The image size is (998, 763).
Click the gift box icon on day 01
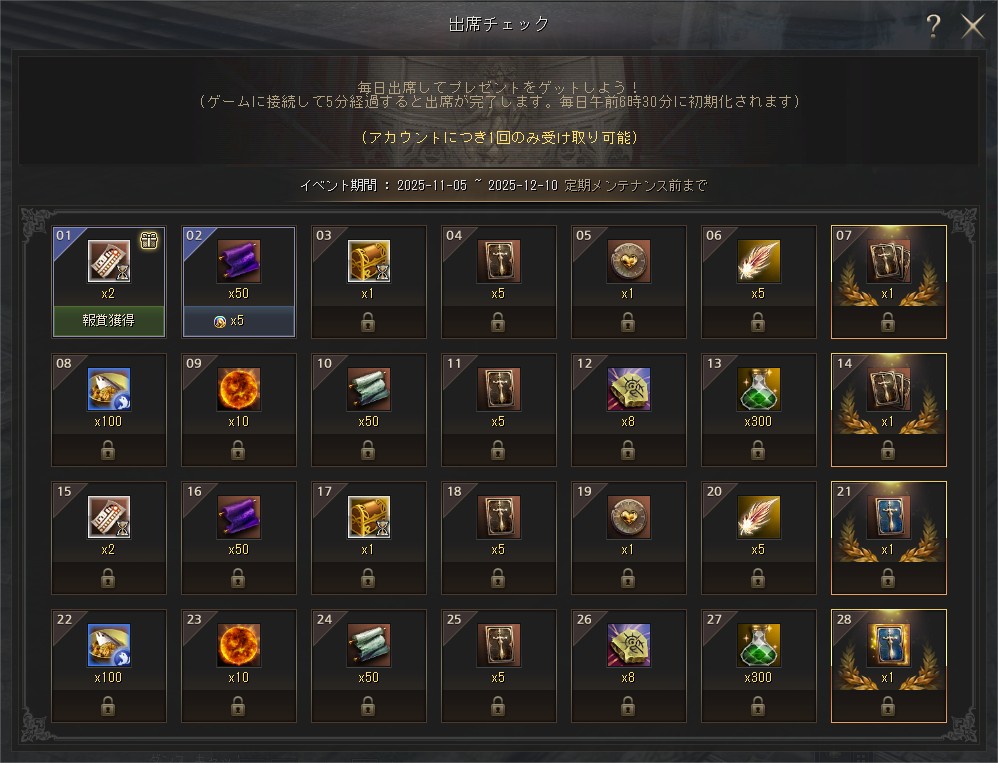click(x=149, y=240)
